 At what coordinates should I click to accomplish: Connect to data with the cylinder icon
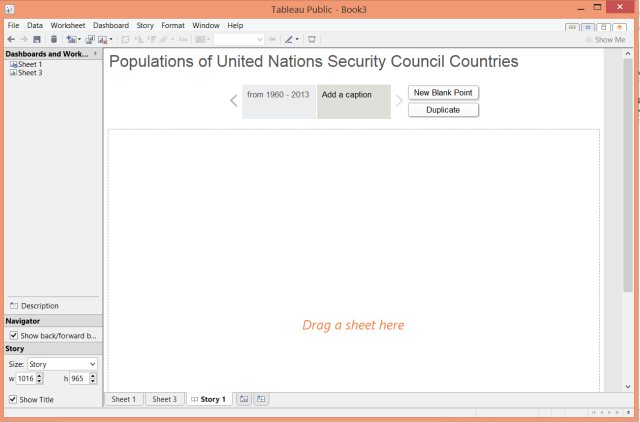click(53, 39)
